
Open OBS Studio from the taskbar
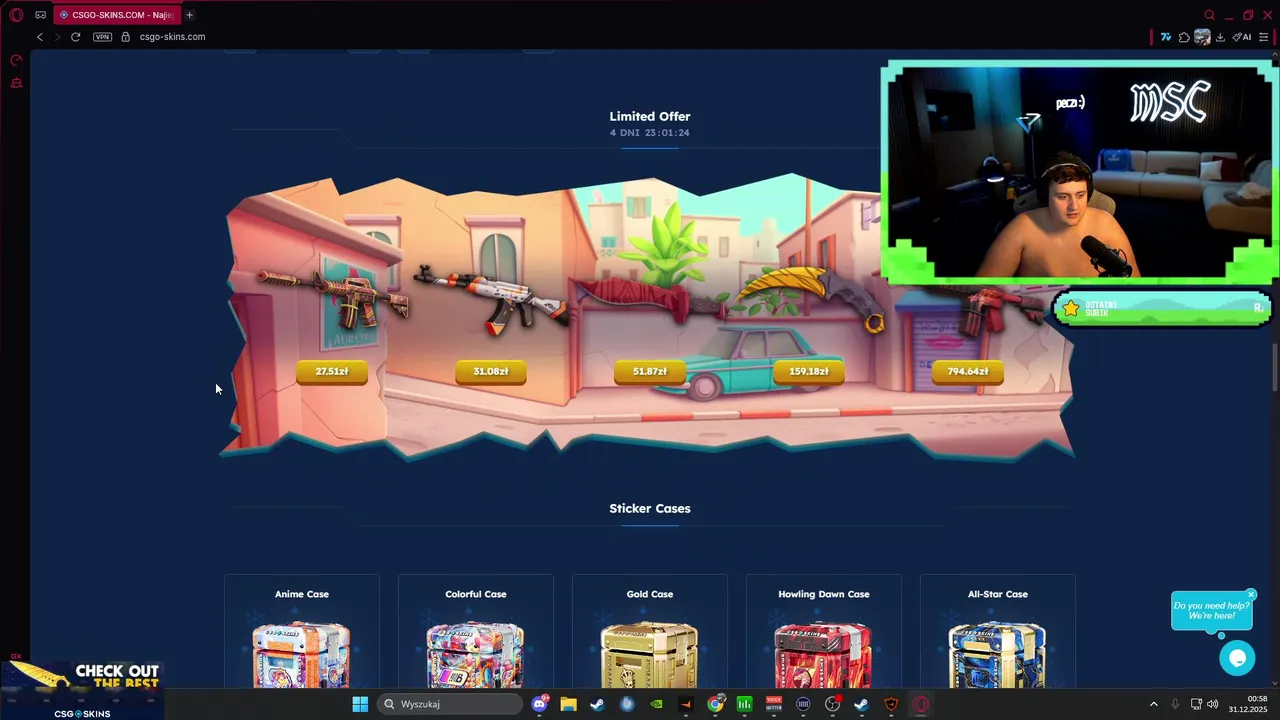click(x=832, y=704)
